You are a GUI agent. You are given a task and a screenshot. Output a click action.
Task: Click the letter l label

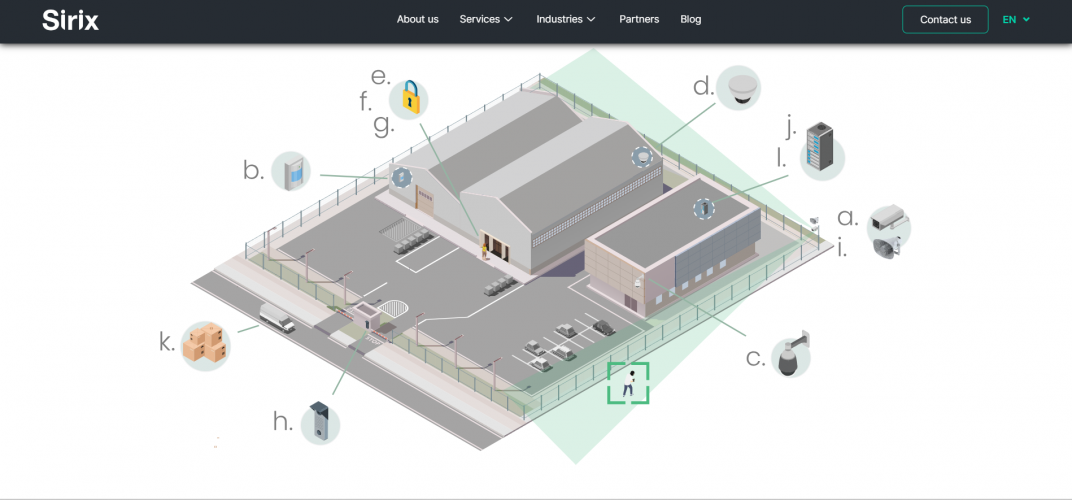781,159
